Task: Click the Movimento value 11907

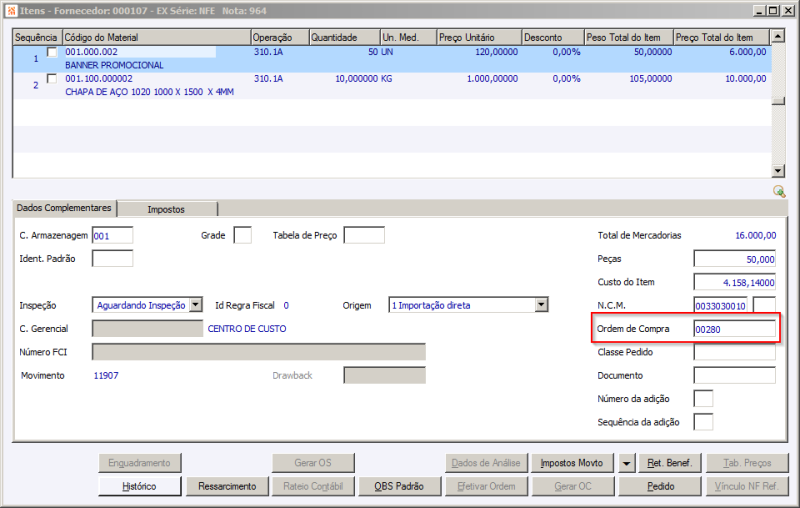Action: point(106,376)
